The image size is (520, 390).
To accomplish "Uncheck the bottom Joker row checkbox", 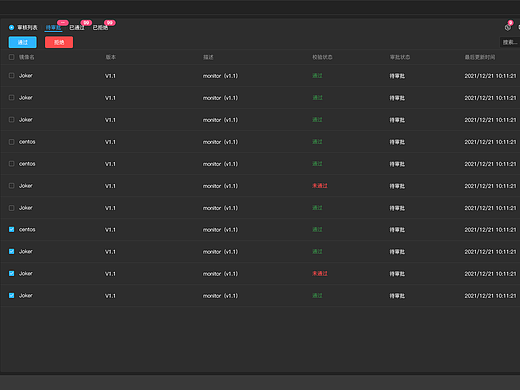I will click(x=11, y=295).
